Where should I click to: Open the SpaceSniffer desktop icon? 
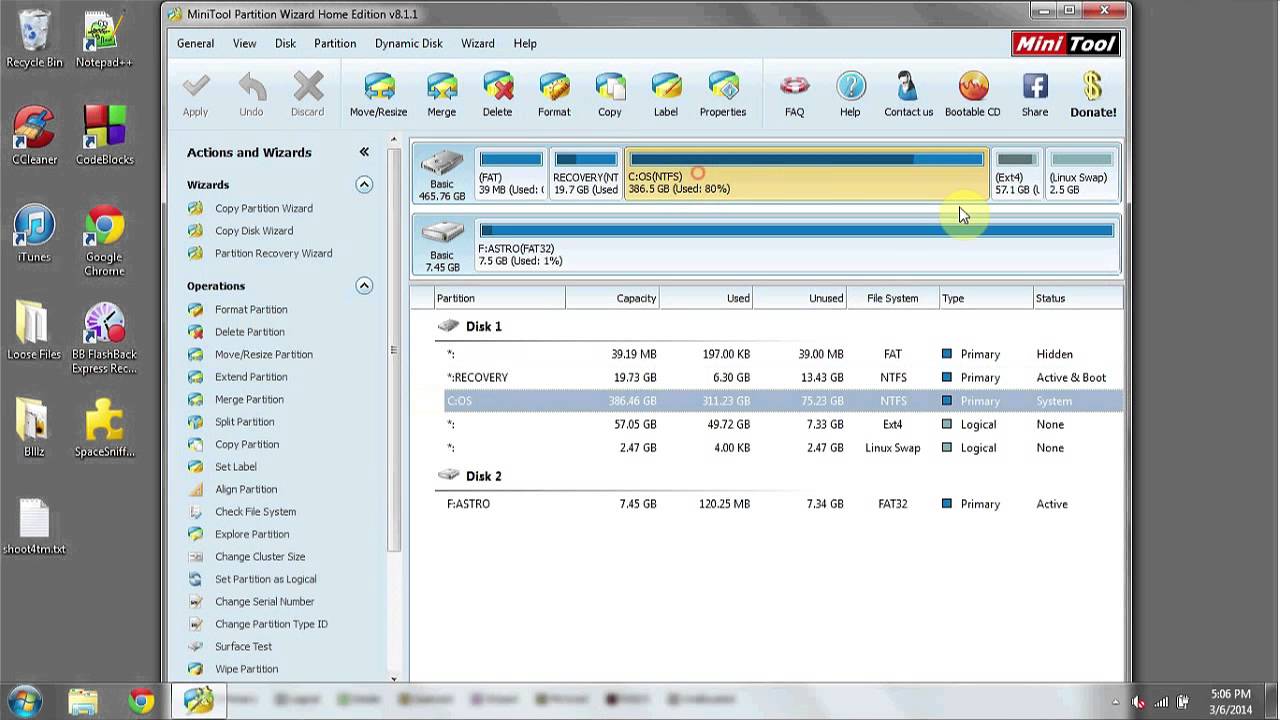(x=104, y=427)
